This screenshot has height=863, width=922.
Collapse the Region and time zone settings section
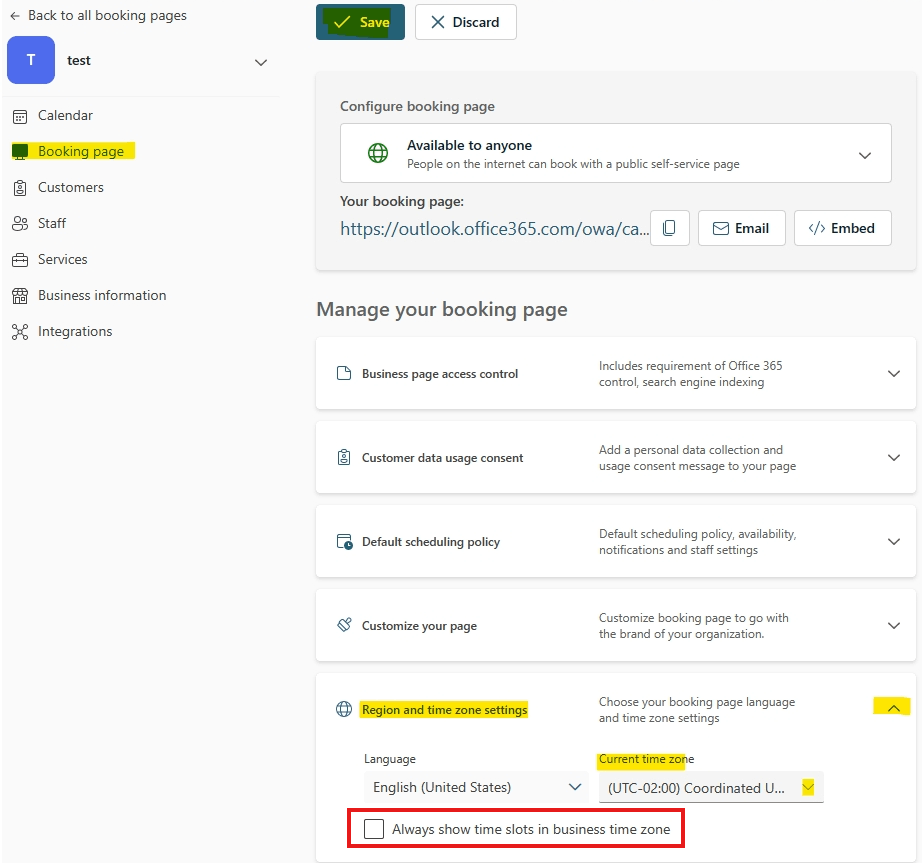[x=891, y=706]
